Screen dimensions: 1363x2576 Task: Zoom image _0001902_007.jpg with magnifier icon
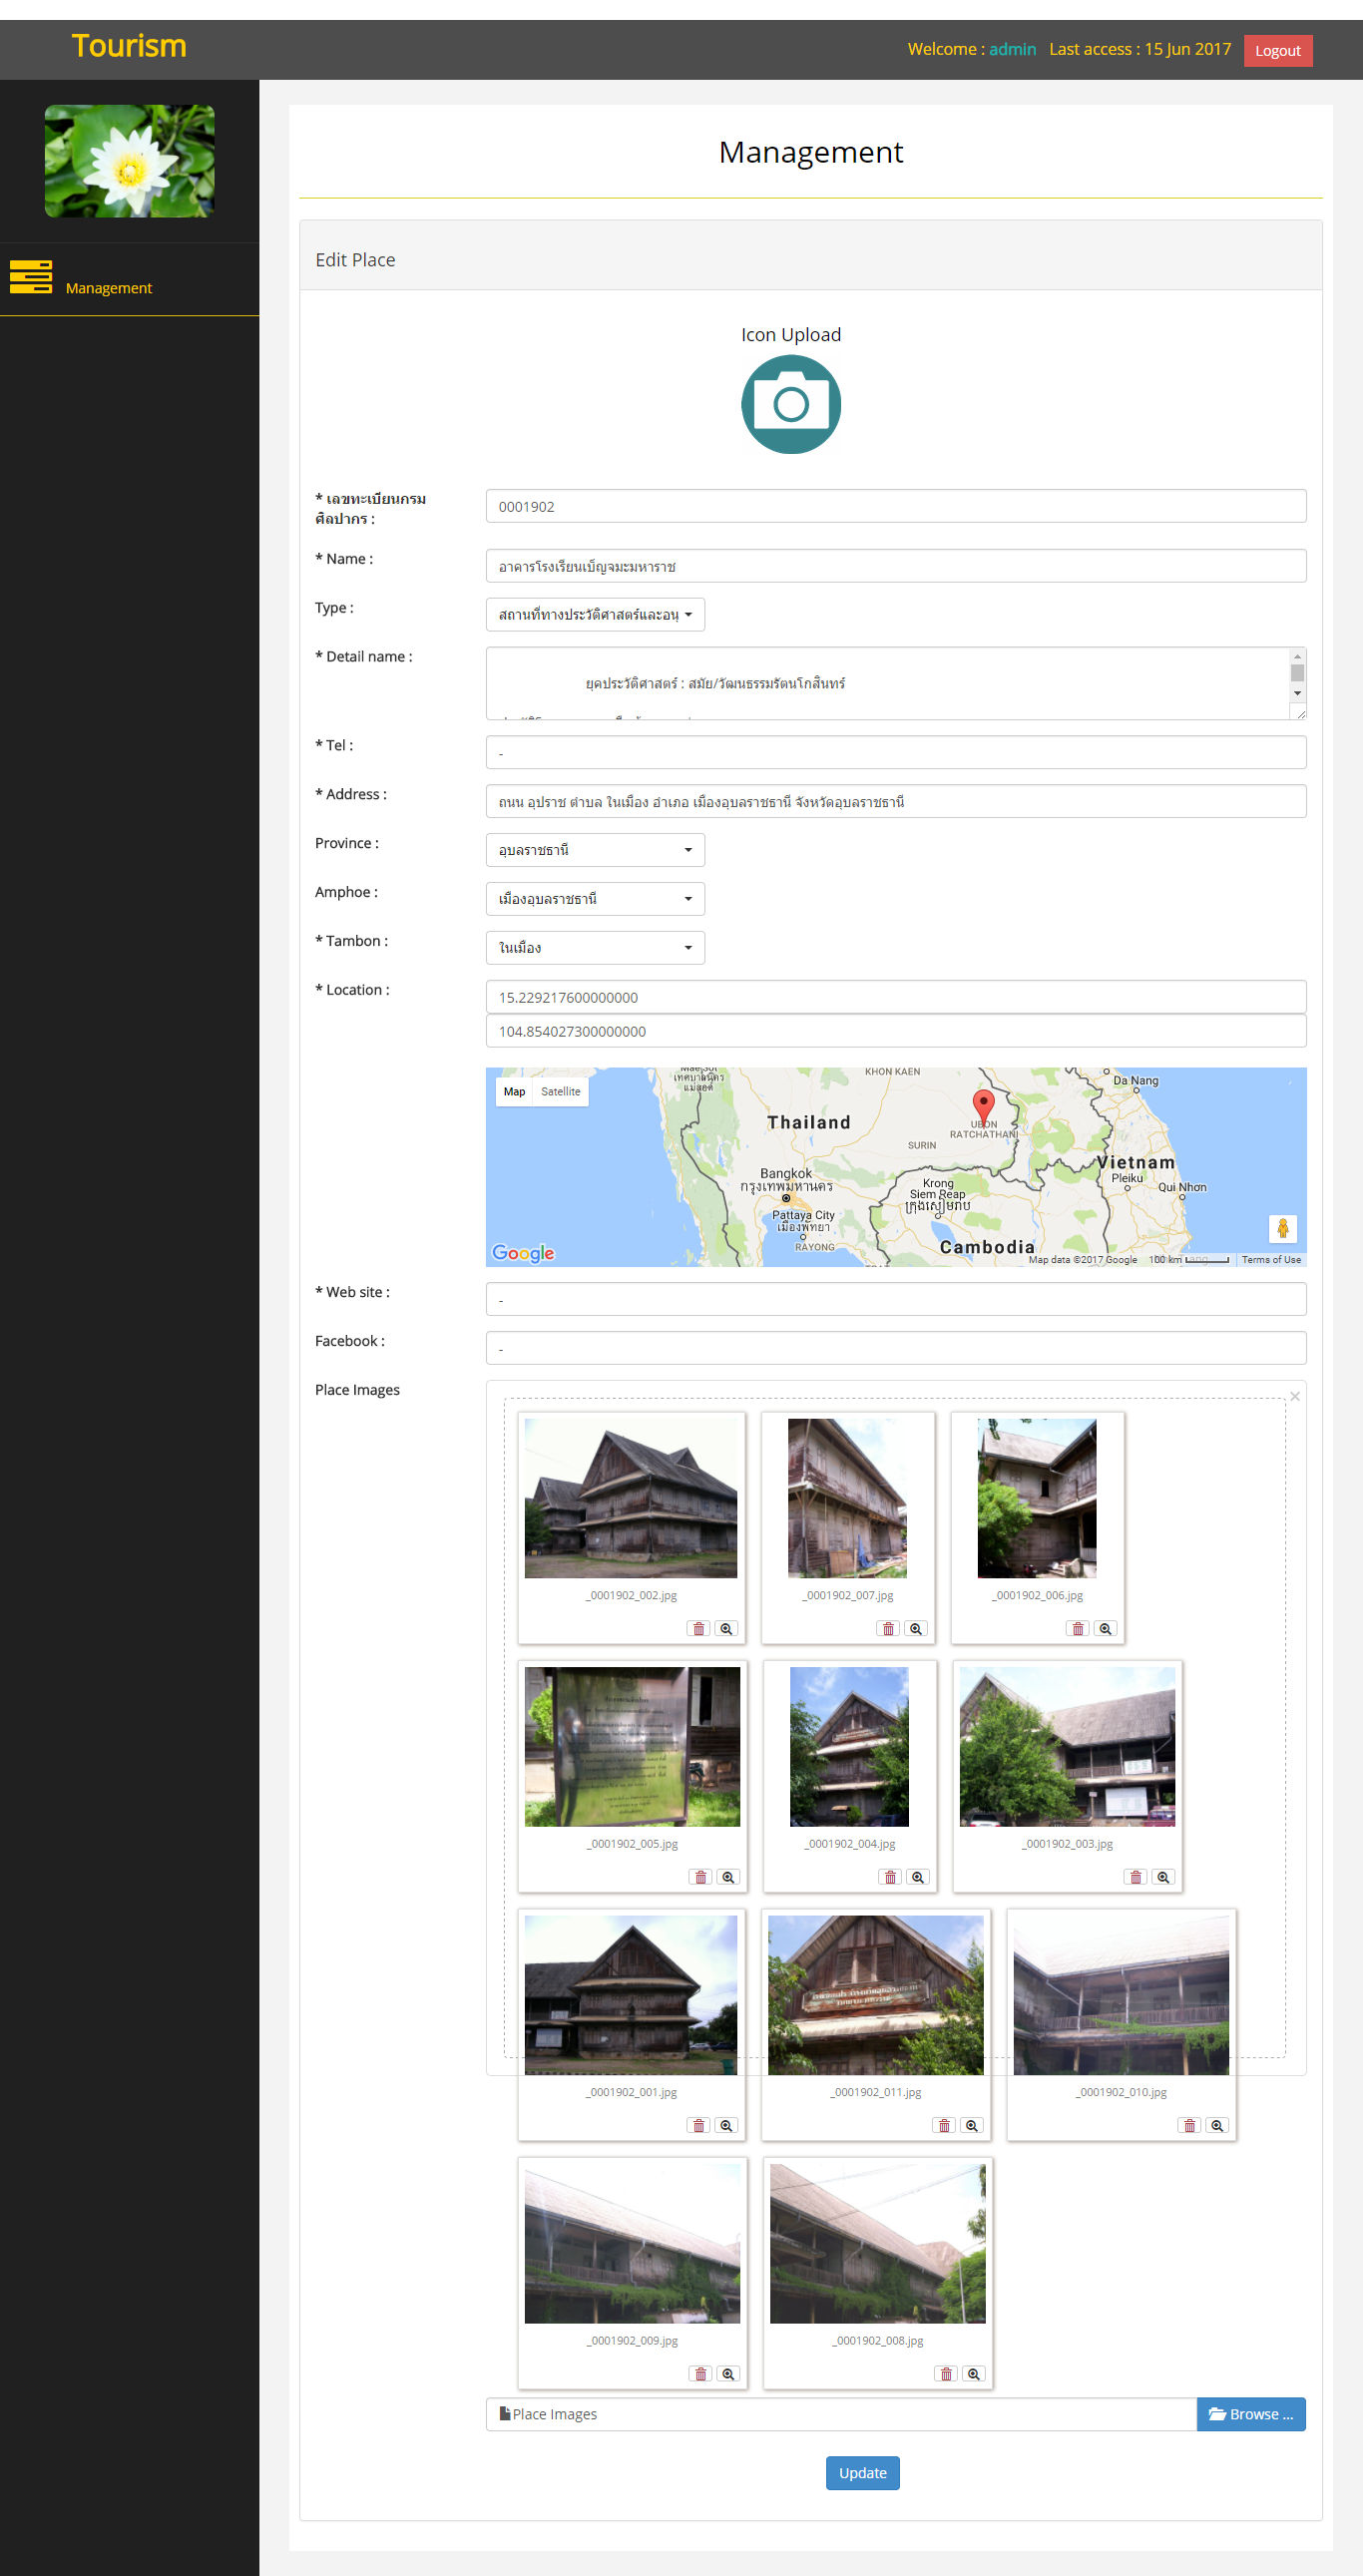pos(915,1628)
